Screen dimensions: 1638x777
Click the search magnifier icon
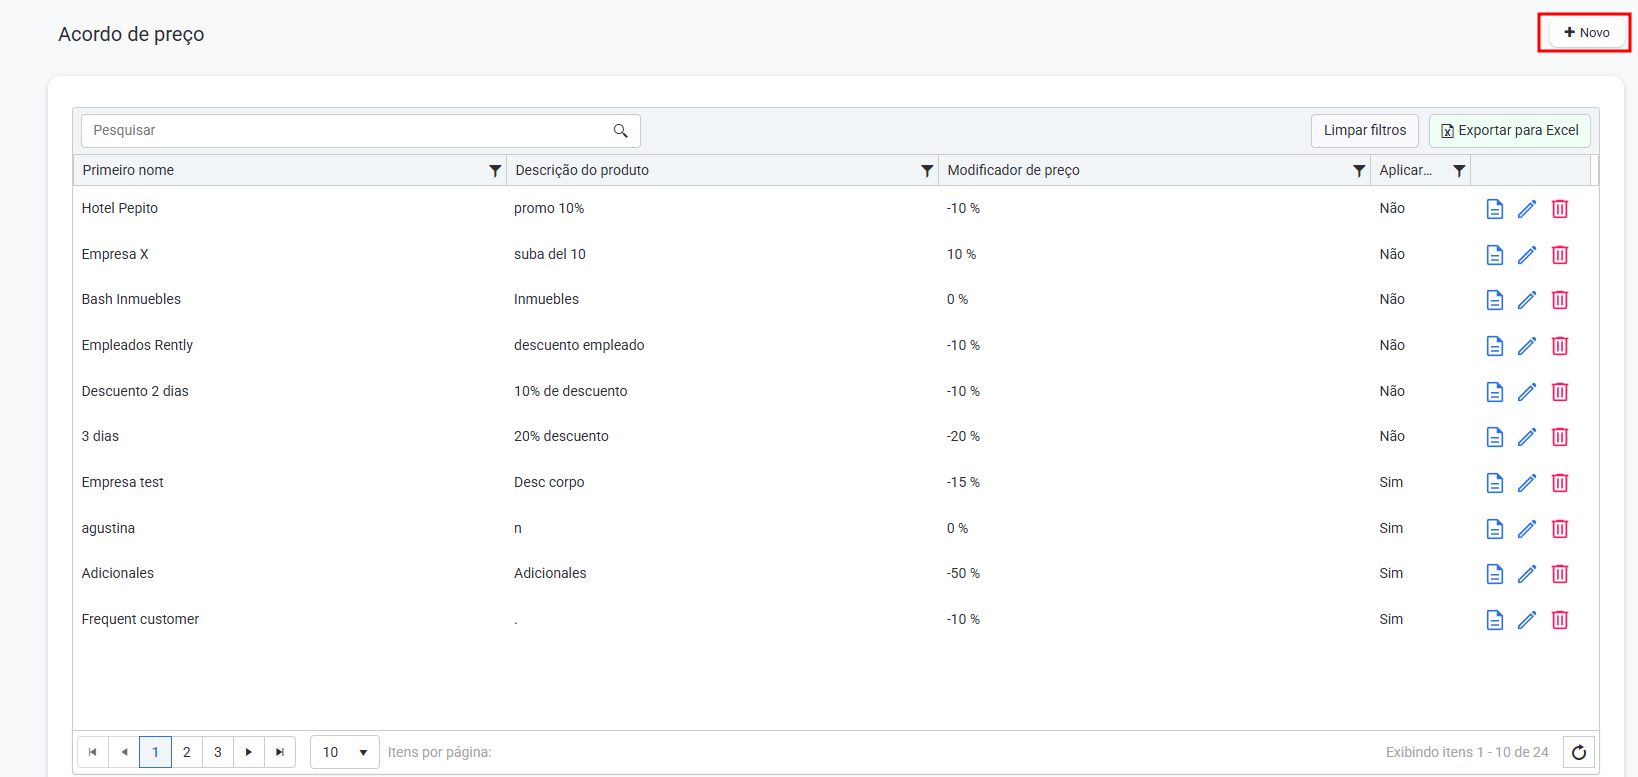(x=620, y=131)
